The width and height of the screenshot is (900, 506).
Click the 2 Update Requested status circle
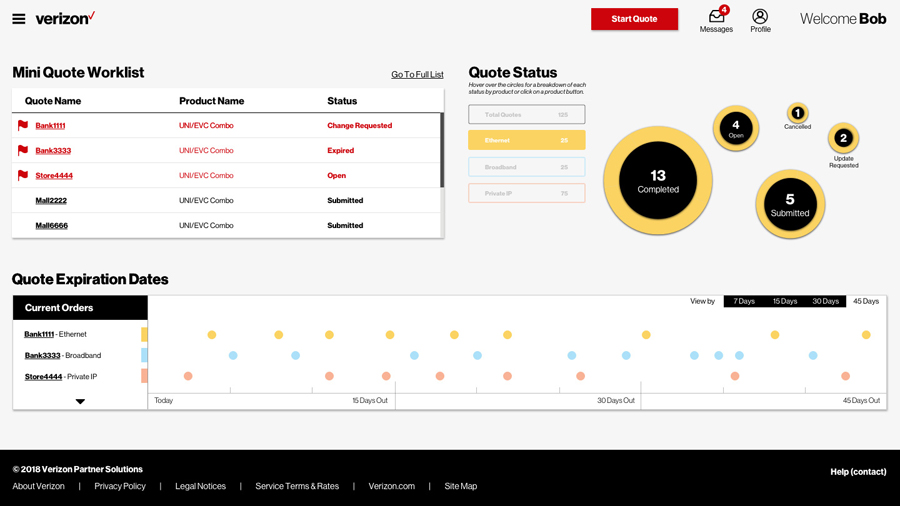click(843, 138)
